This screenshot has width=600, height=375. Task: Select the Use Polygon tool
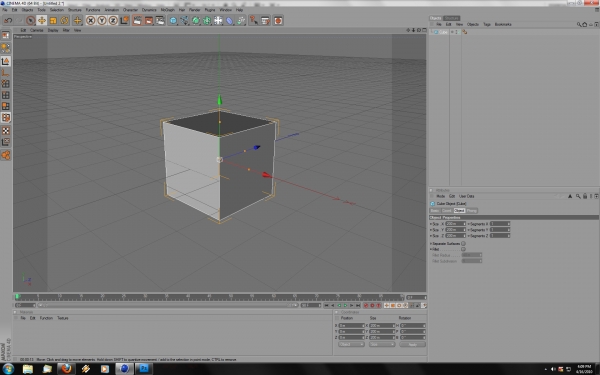pos(5,106)
